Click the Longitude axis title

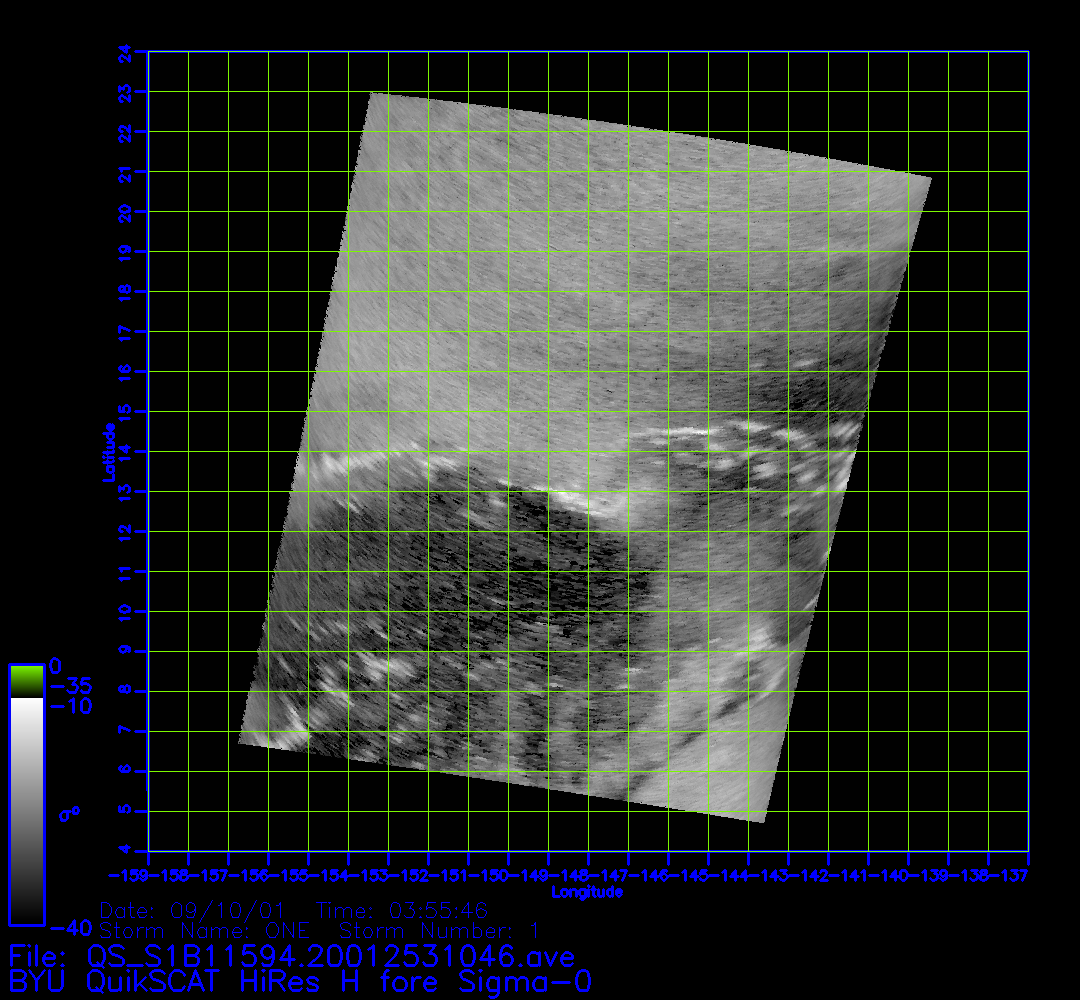tap(588, 892)
